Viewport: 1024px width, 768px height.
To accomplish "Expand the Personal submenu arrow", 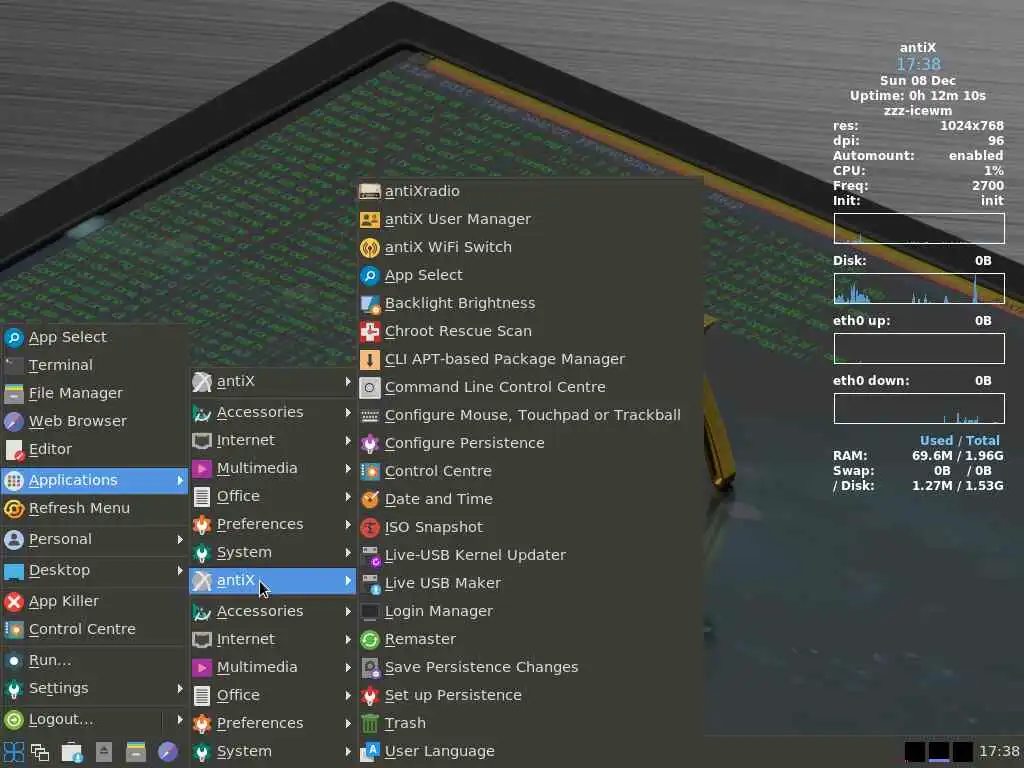I will [180, 539].
